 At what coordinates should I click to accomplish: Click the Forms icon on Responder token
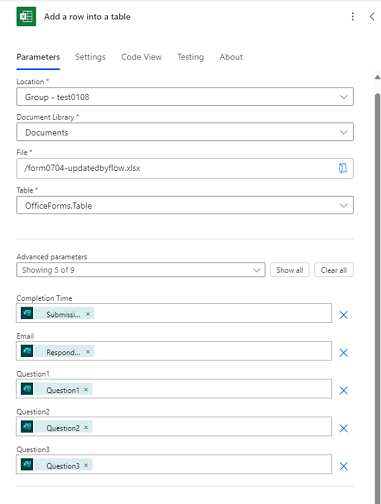click(x=27, y=351)
